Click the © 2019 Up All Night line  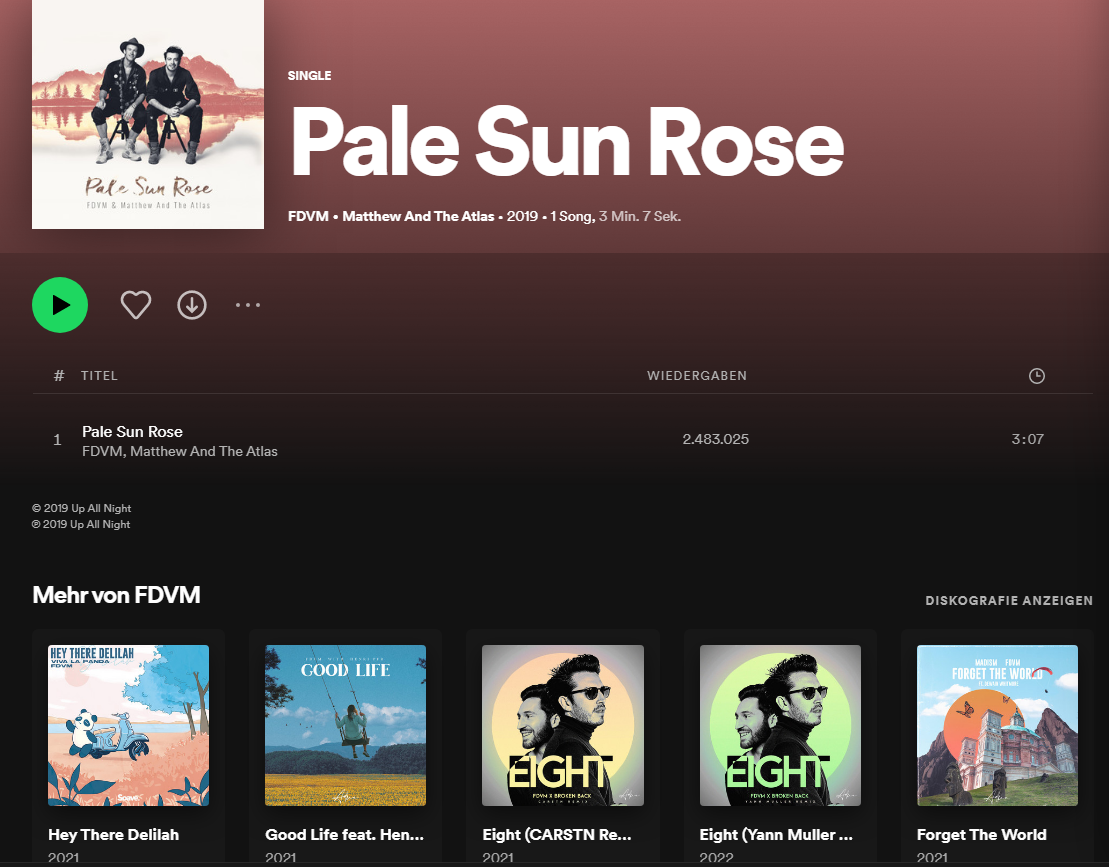coord(81,508)
